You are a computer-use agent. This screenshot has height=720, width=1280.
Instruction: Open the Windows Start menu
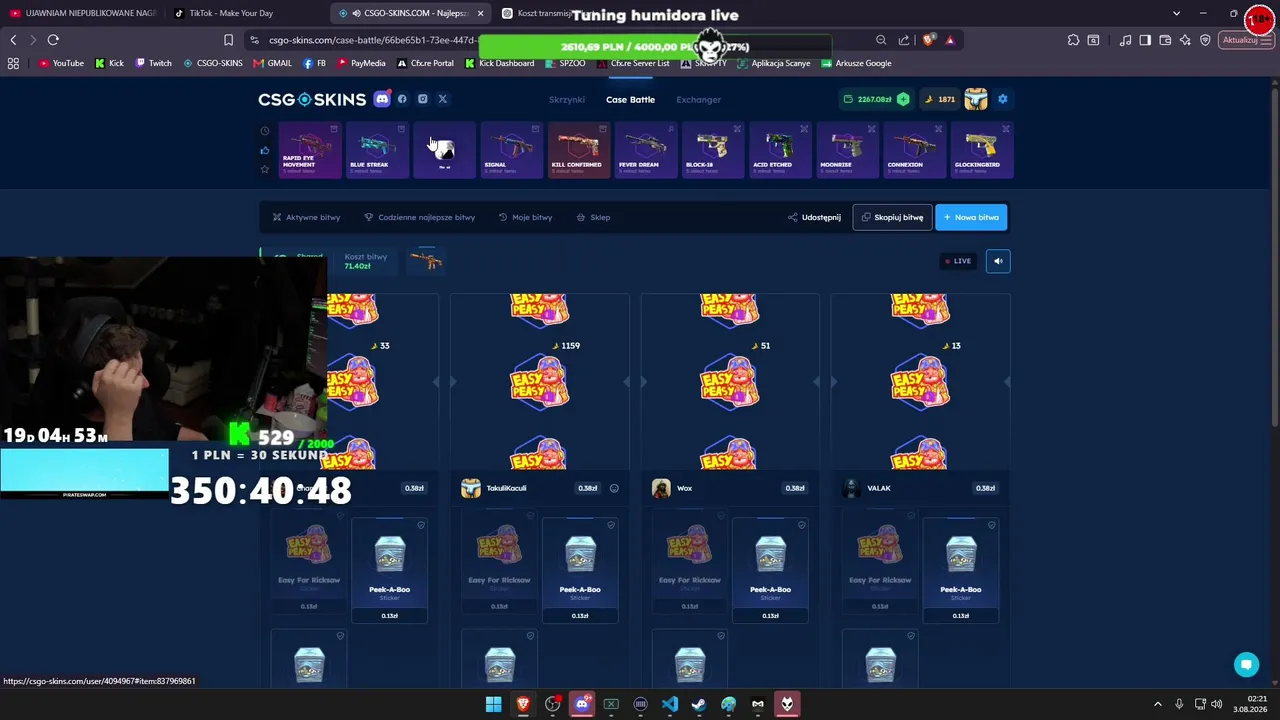[x=493, y=704]
